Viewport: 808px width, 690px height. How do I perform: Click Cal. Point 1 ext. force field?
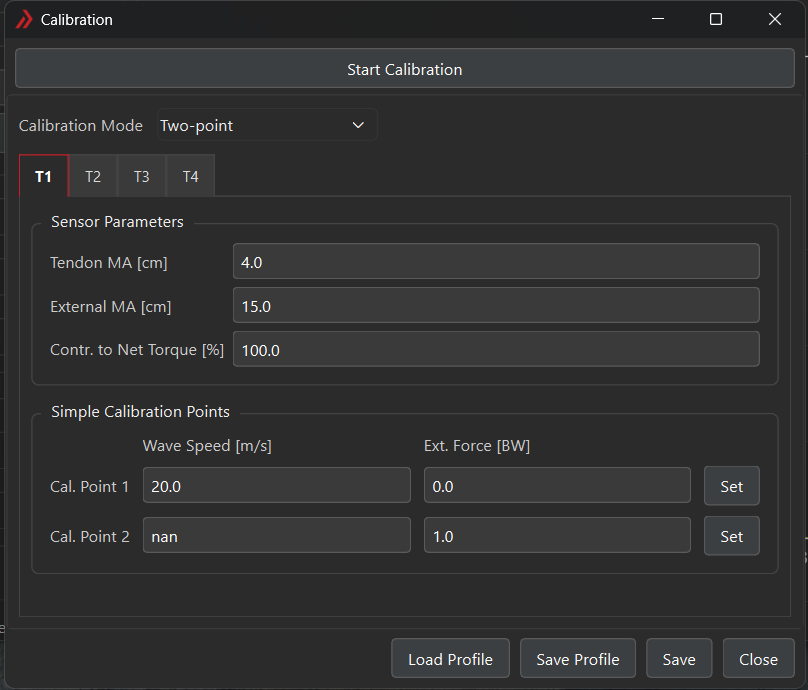point(557,485)
